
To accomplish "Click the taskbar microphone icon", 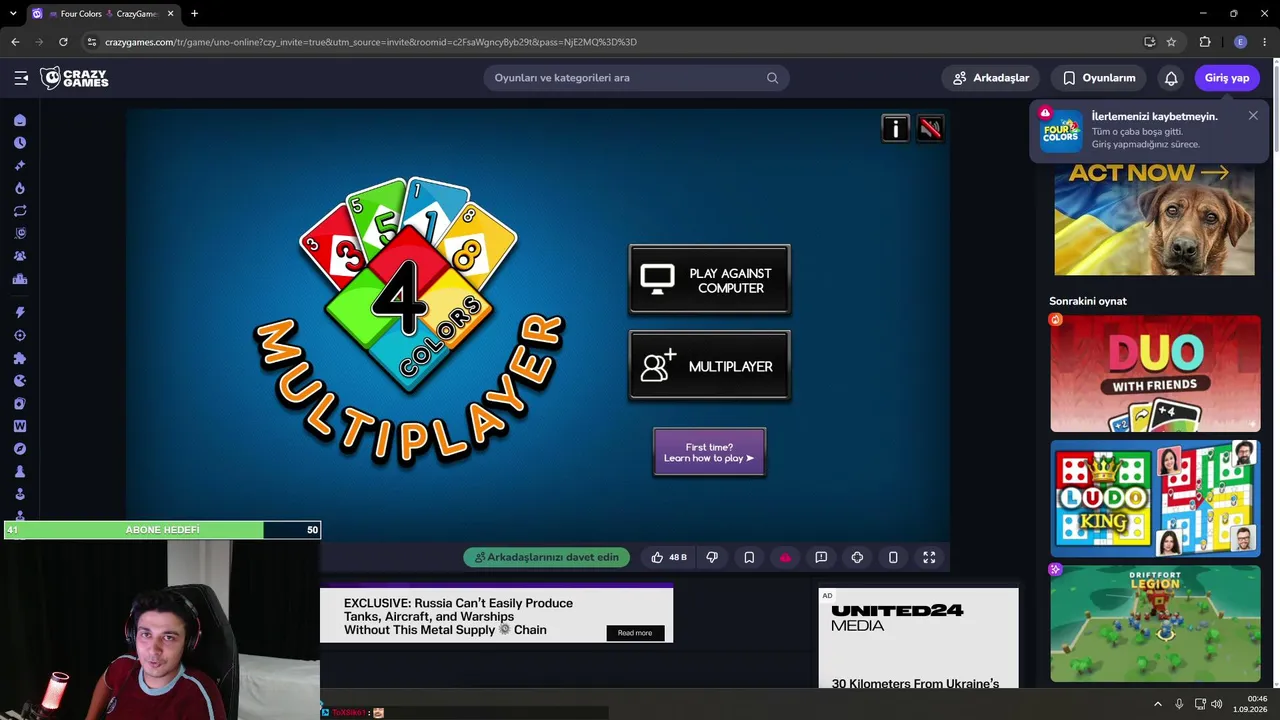I will (1180, 704).
